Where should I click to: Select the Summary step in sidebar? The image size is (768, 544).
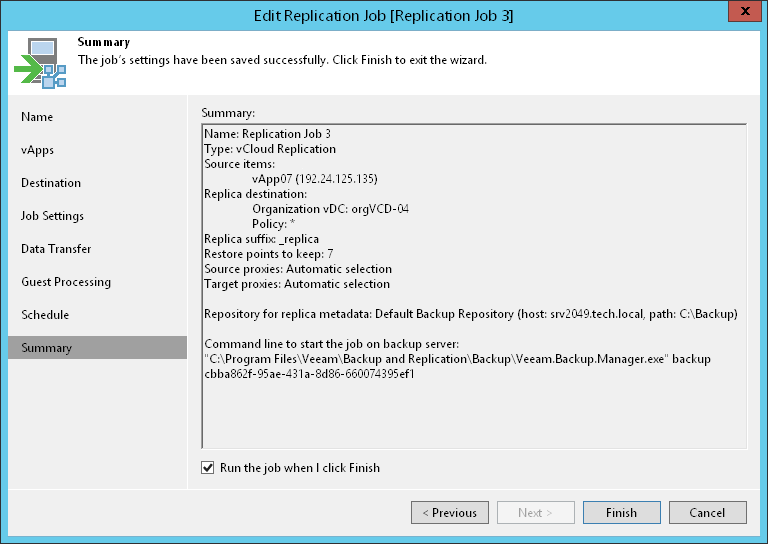click(x=47, y=348)
